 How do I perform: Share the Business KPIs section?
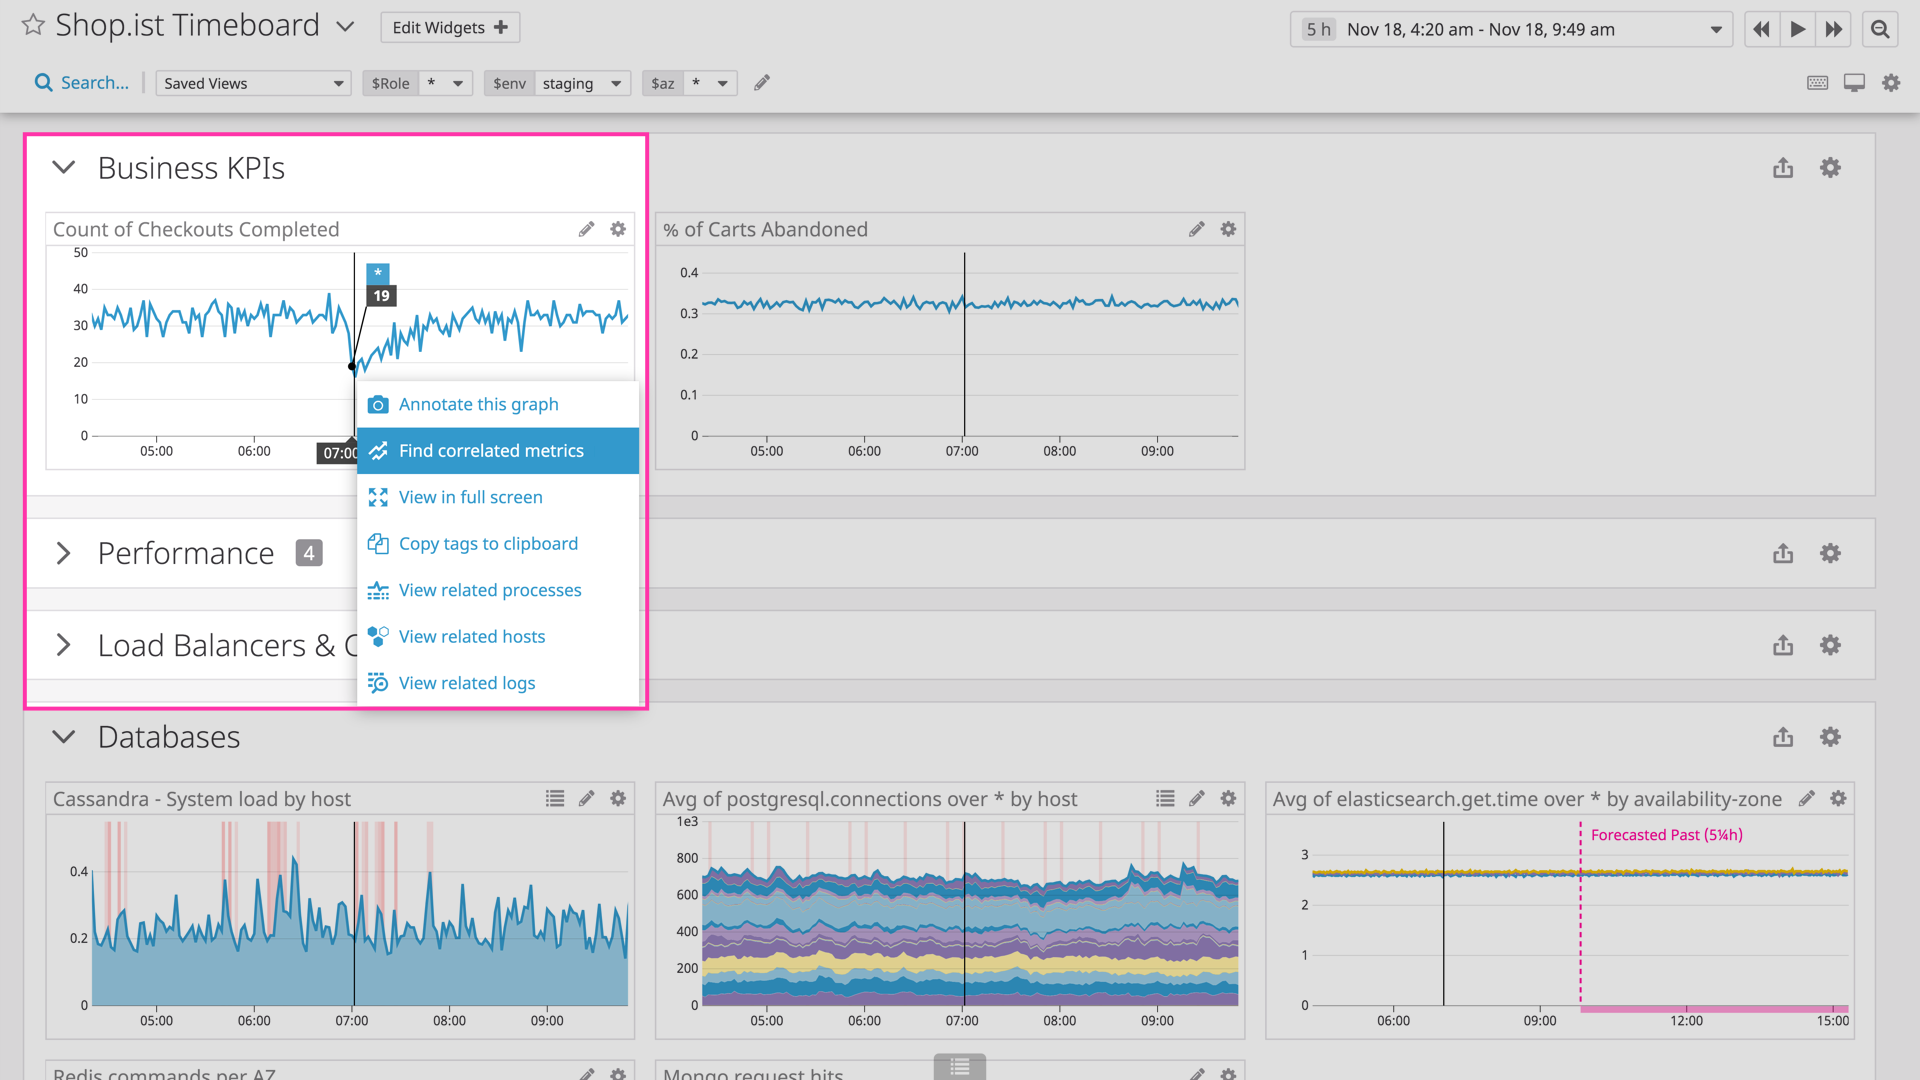(1783, 168)
